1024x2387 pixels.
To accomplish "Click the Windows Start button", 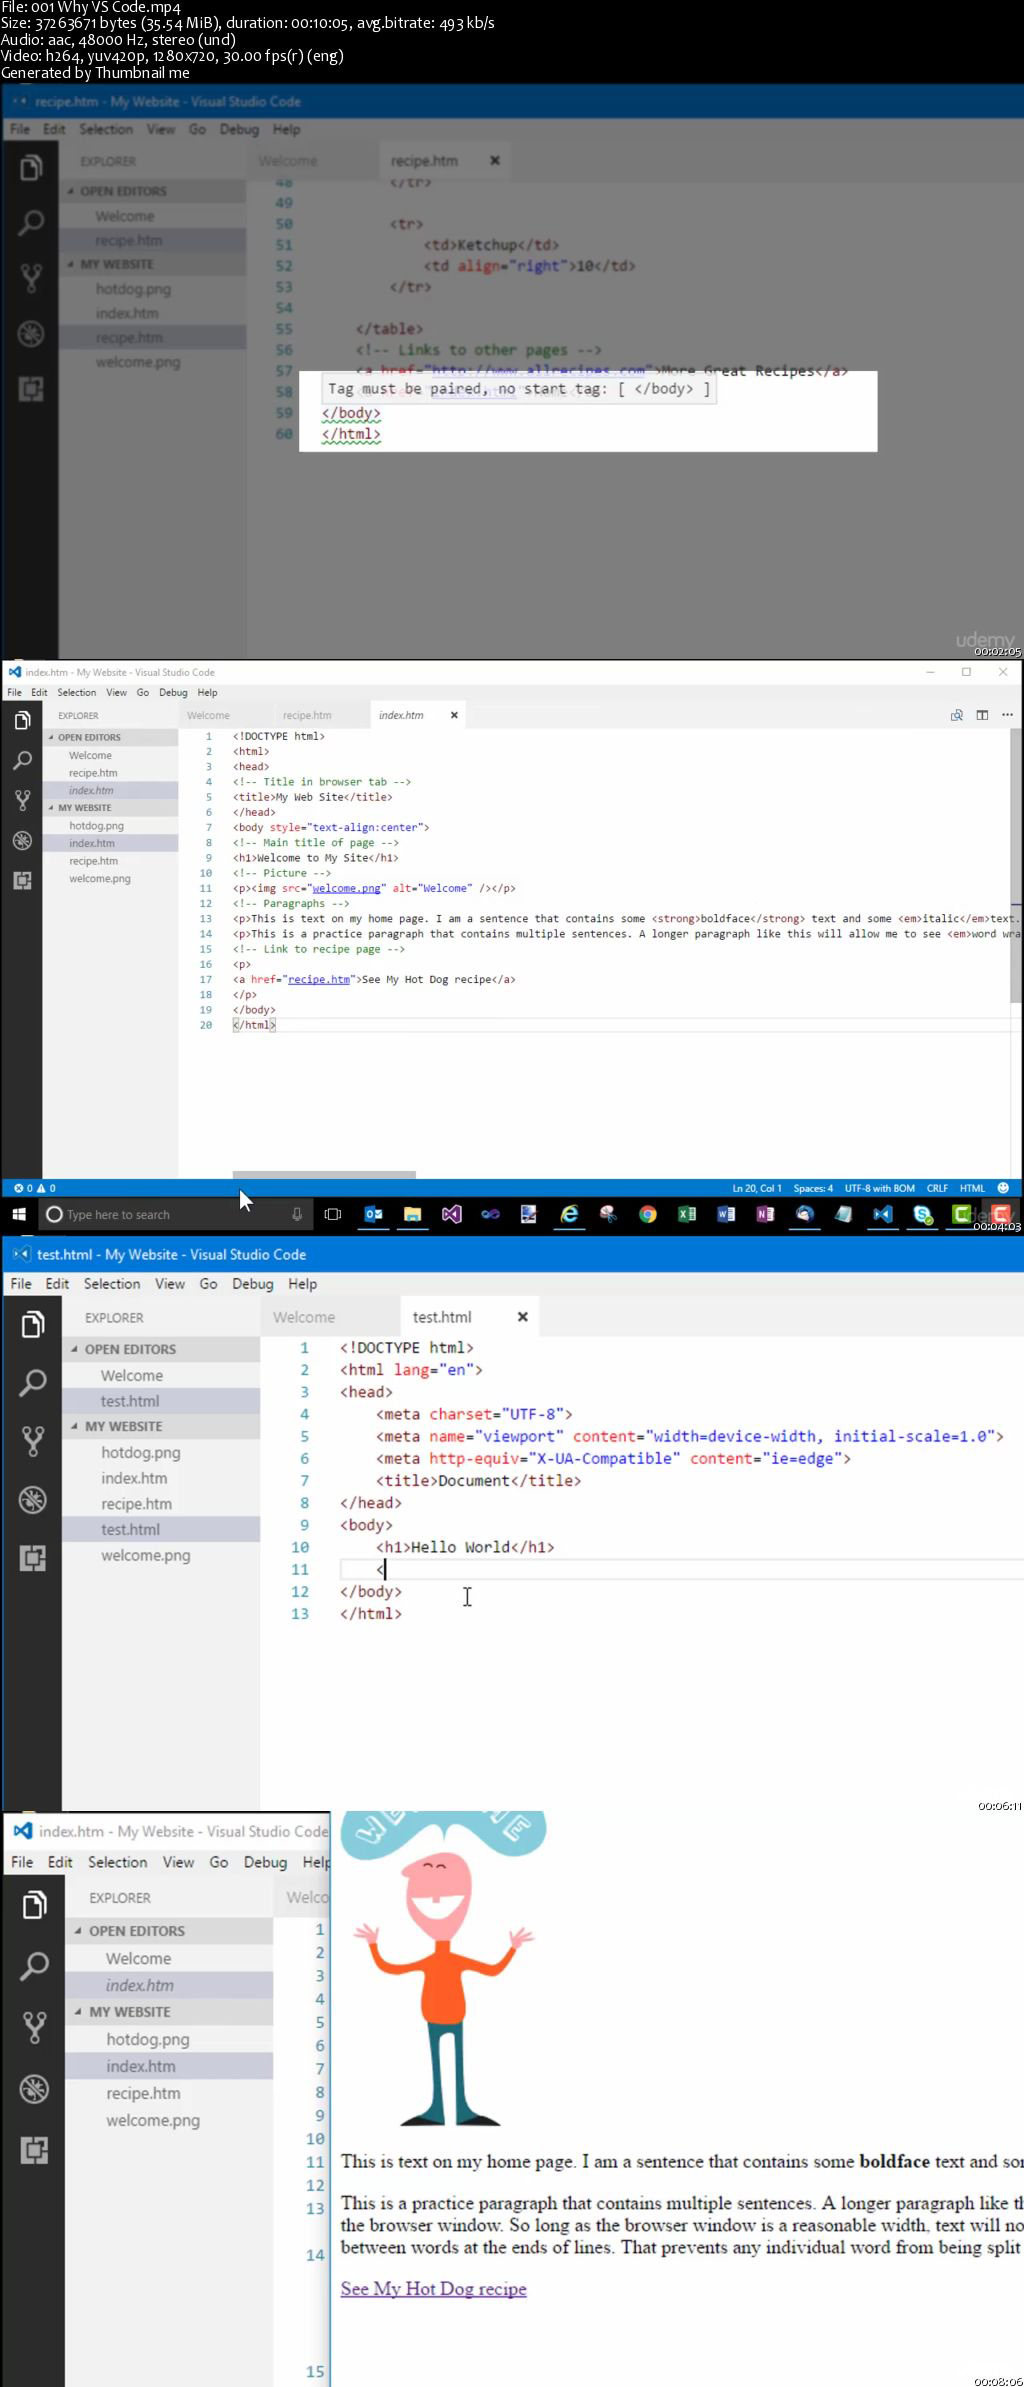I will (19, 1214).
